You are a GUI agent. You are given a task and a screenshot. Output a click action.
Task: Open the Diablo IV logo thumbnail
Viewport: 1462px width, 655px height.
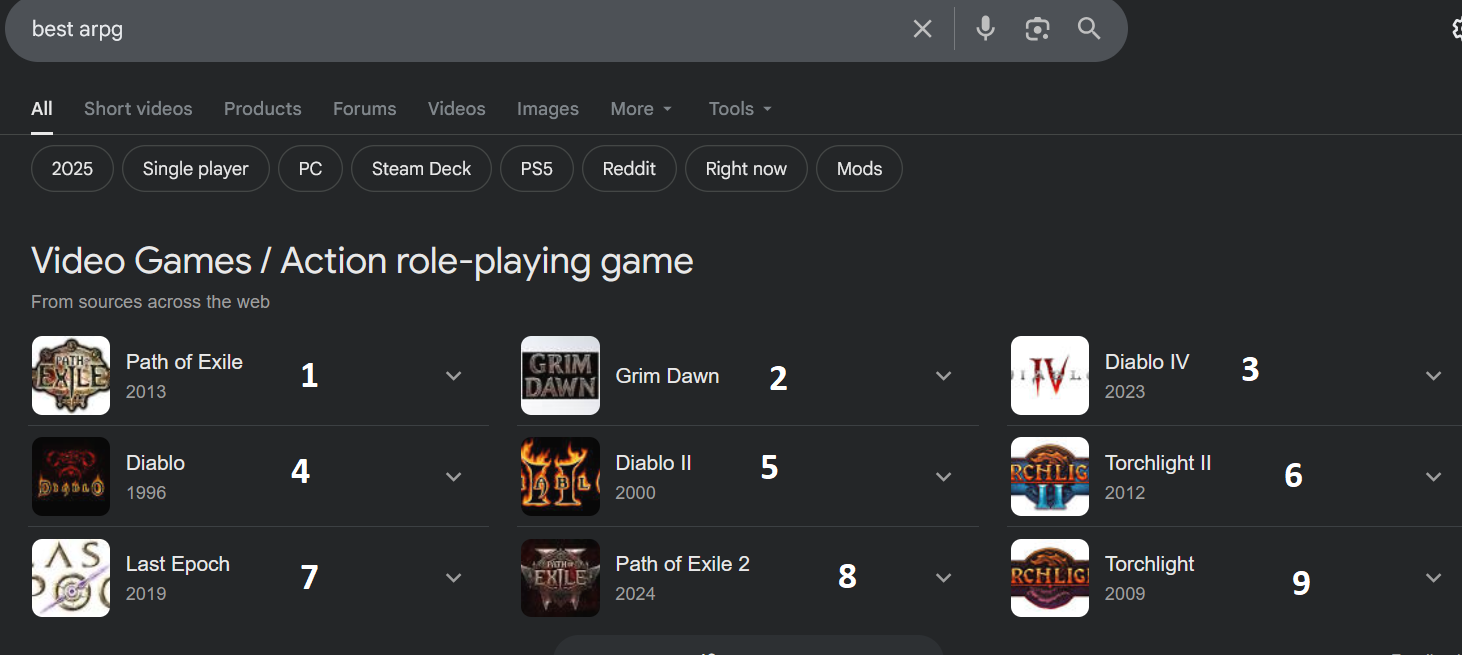[x=1050, y=375]
